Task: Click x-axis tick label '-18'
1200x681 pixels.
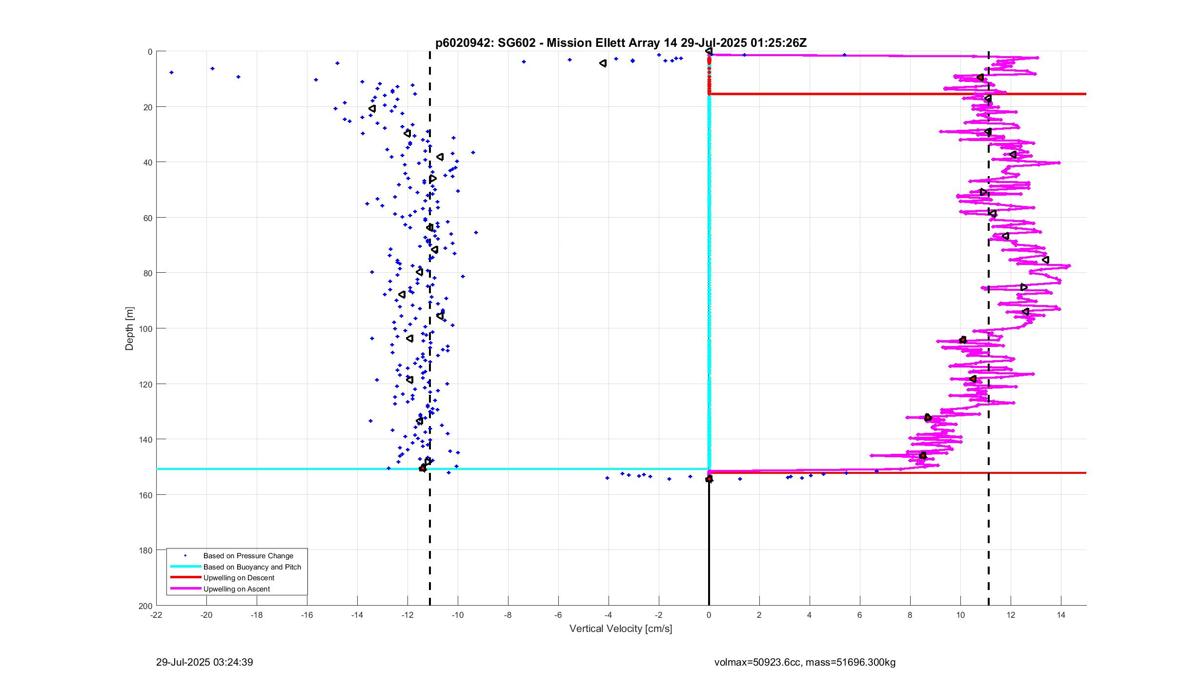Action: (x=256, y=615)
